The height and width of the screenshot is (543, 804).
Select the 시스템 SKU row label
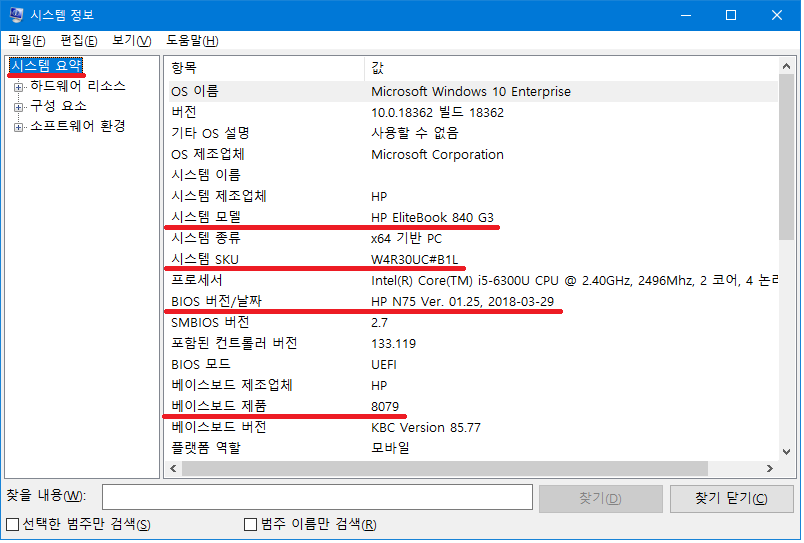205,259
